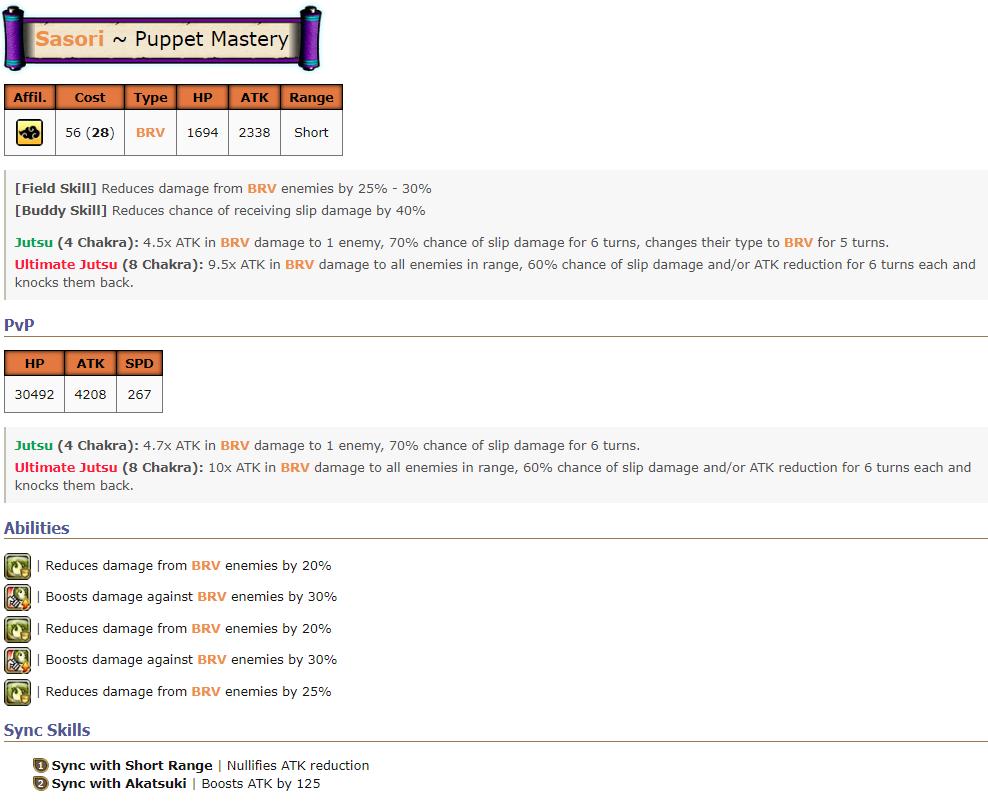The height and width of the screenshot is (805, 988).
Task: Click the 'Type' column header
Action: [x=151, y=97]
